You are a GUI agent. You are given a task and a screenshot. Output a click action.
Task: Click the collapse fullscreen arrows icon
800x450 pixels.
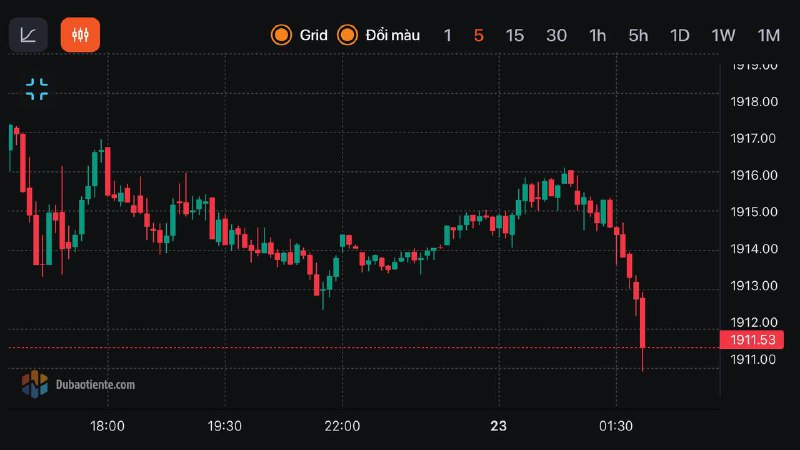[37, 89]
